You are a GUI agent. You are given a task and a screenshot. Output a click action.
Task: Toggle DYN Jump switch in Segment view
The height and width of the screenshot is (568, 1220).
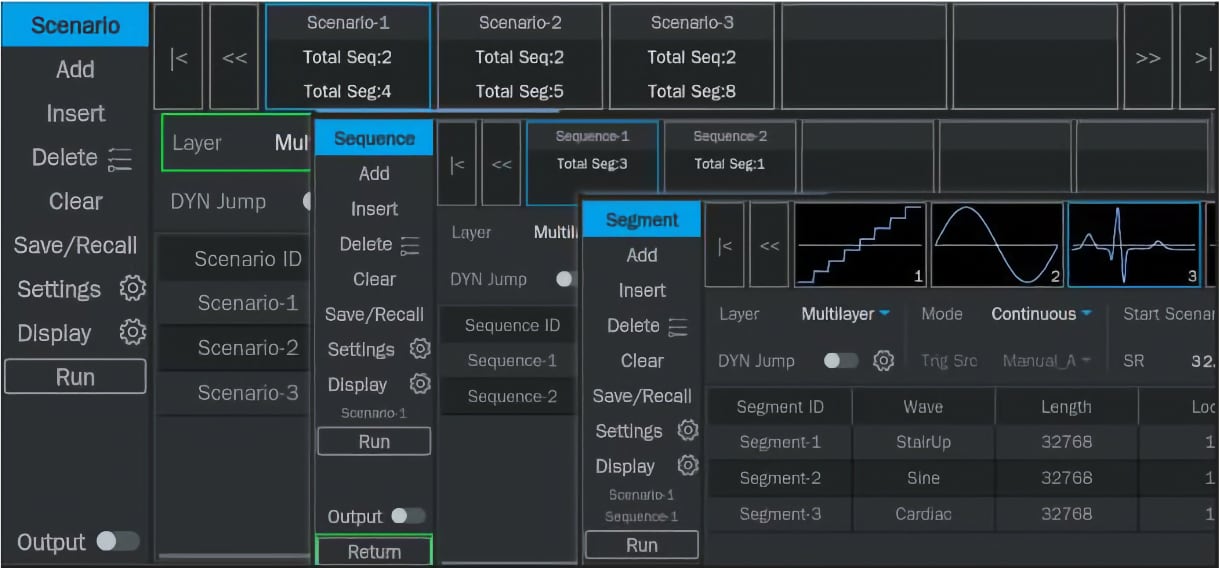[x=840, y=360]
